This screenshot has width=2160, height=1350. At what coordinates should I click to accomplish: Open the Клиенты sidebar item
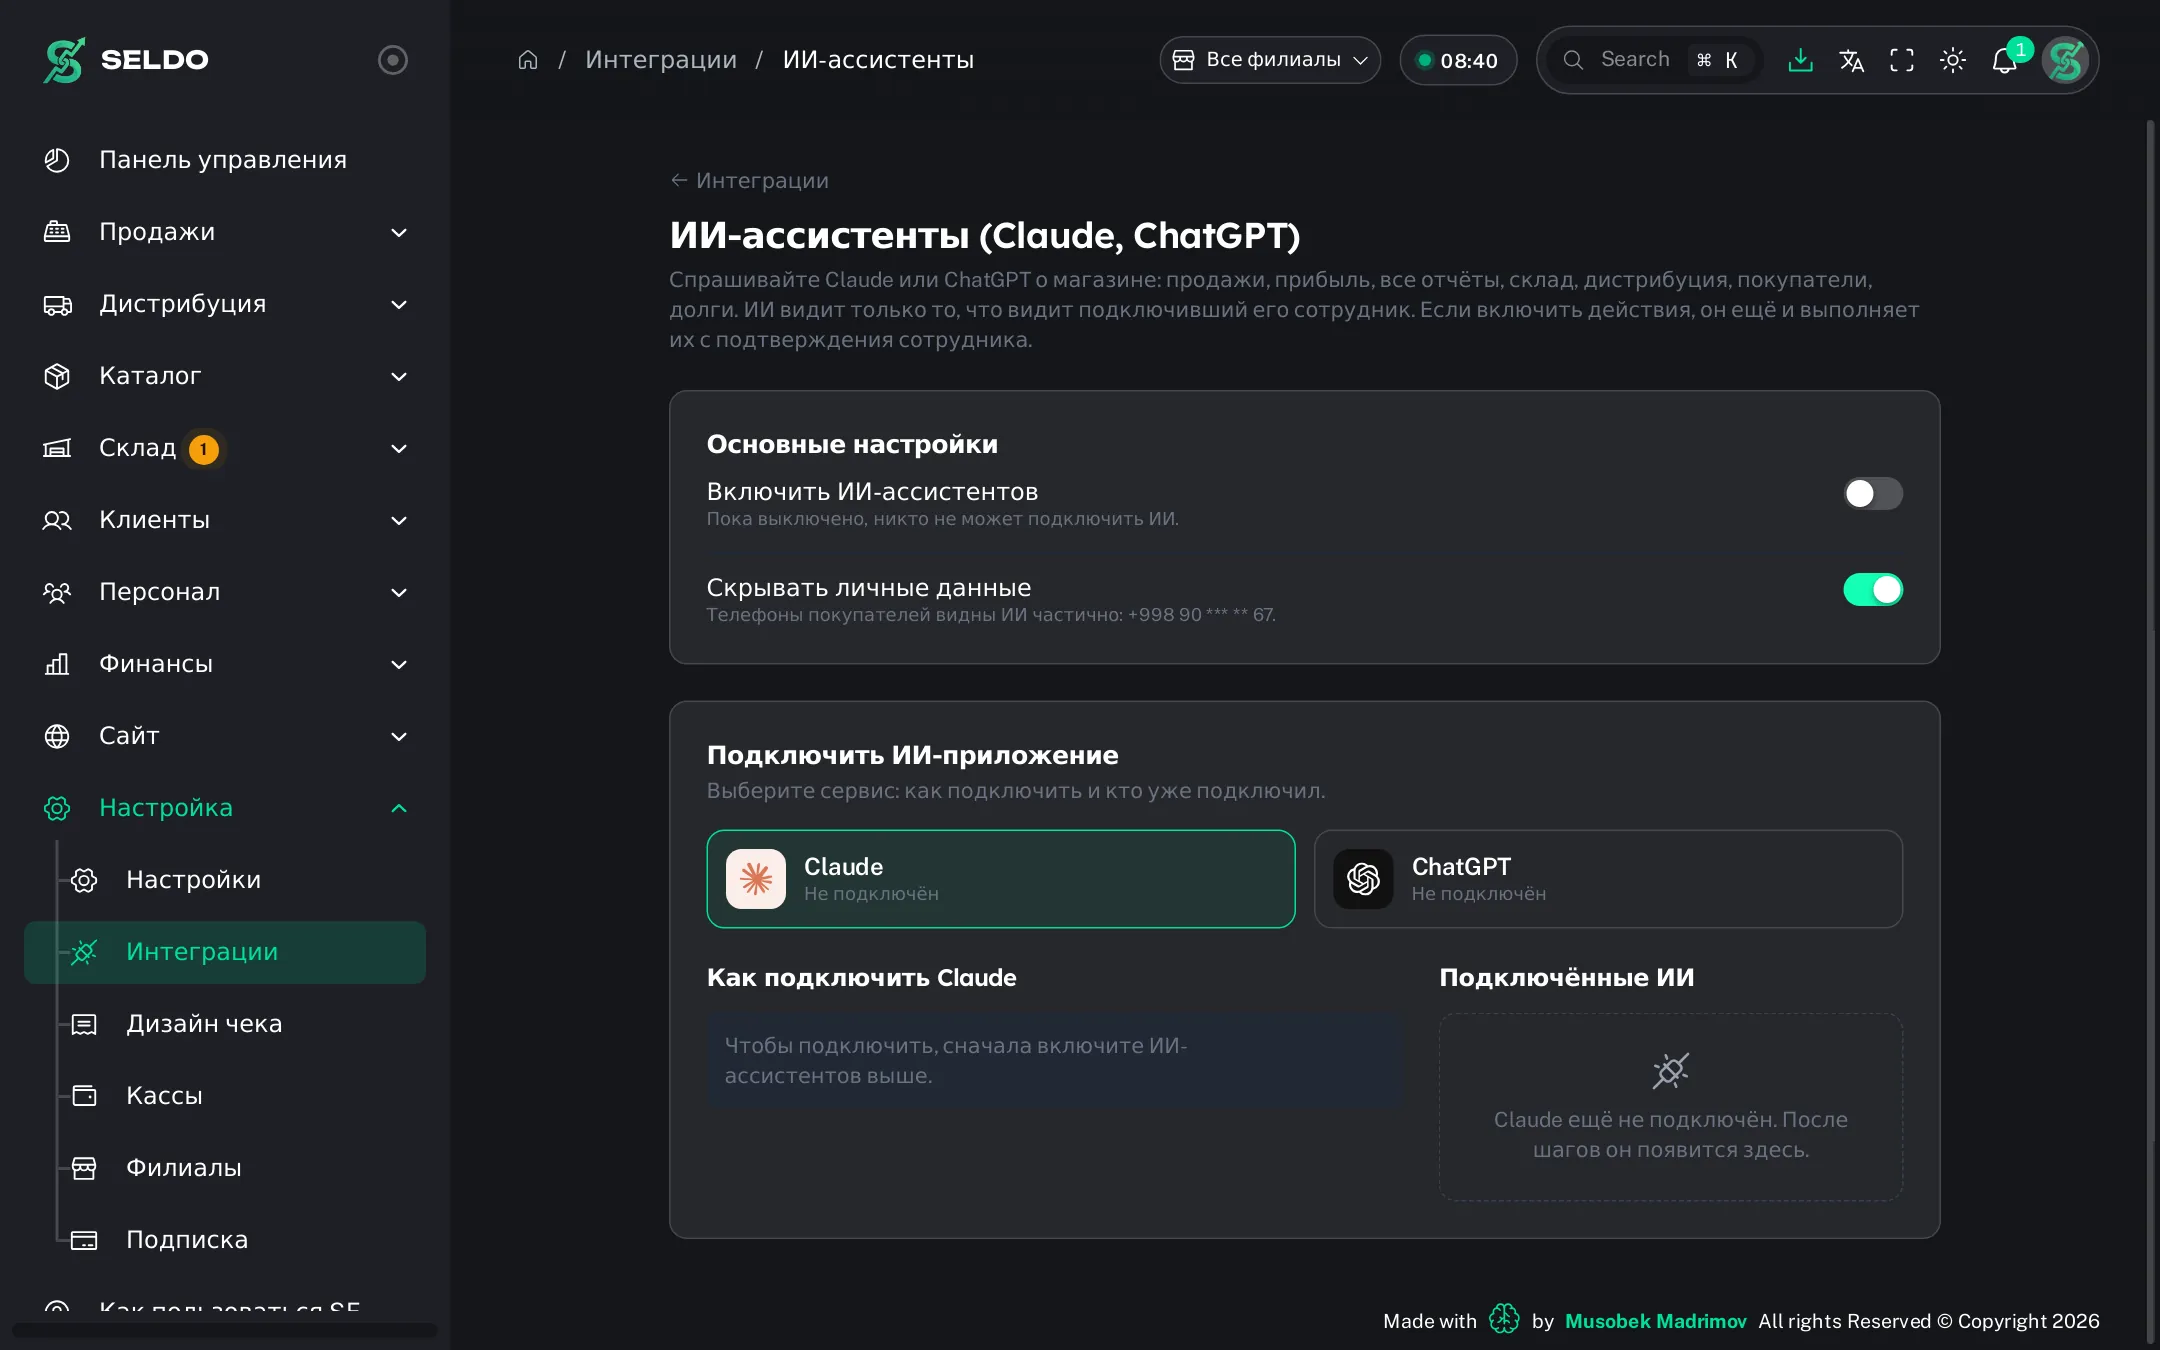point(225,520)
